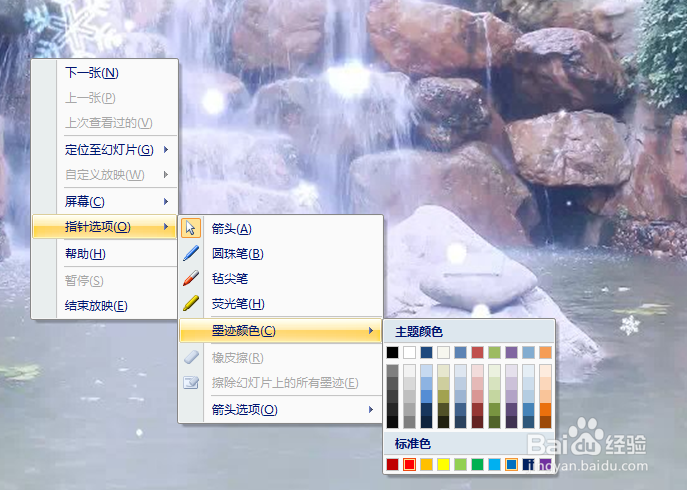Pick the lightest red tint under theme colors
The height and width of the screenshot is (490, 687).
478,371
